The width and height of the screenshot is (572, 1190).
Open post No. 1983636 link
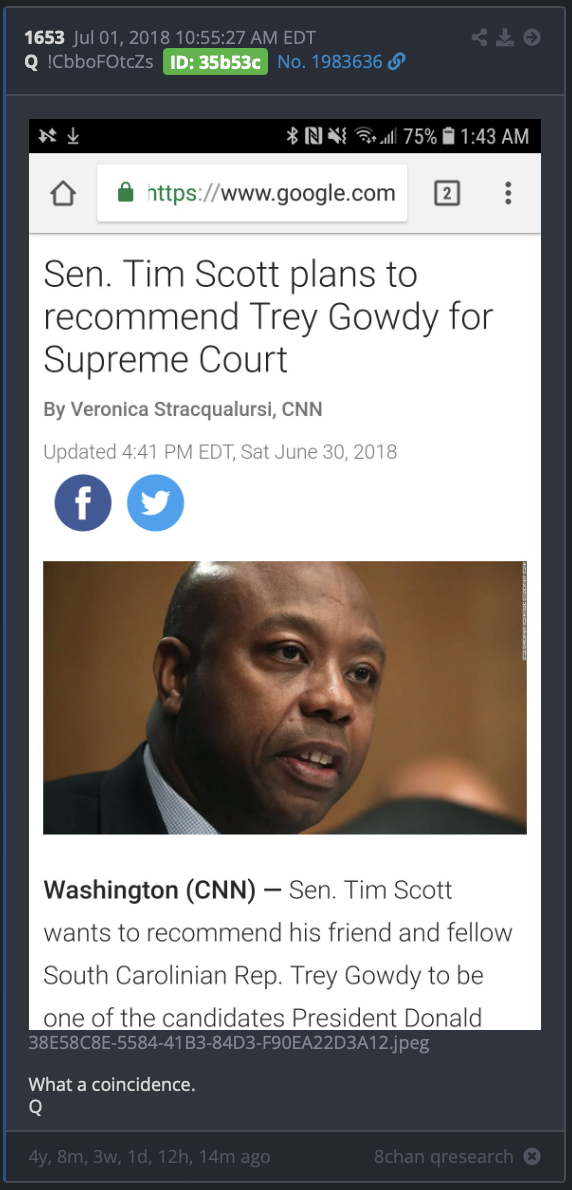coord(330,62)
